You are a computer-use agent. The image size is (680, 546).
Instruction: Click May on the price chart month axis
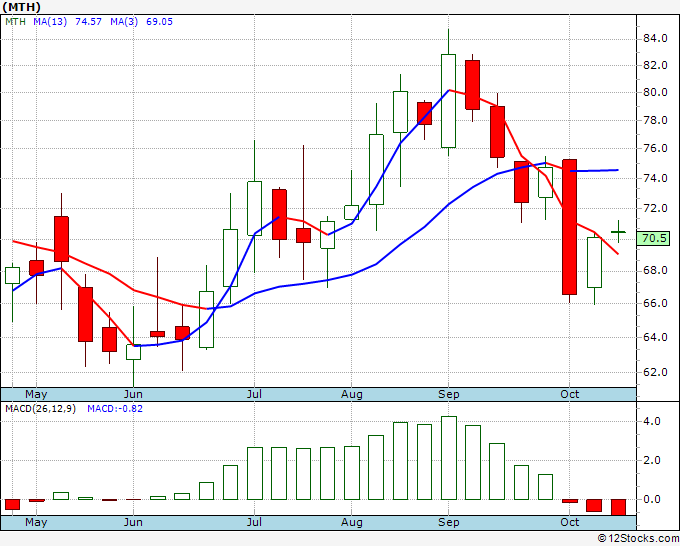[x=36, y=394]
